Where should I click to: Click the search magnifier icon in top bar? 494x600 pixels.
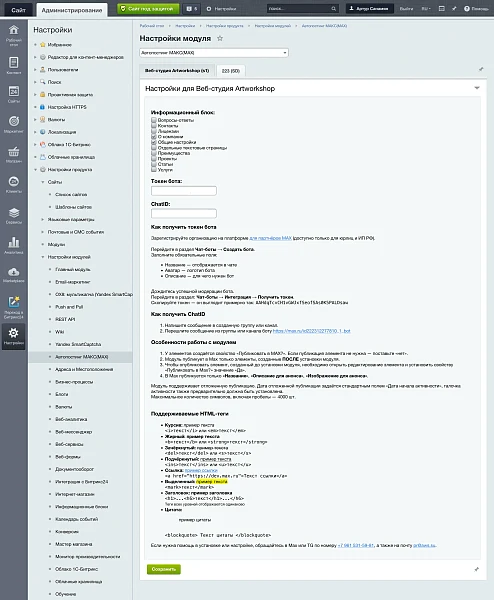[x=334, y=8]
